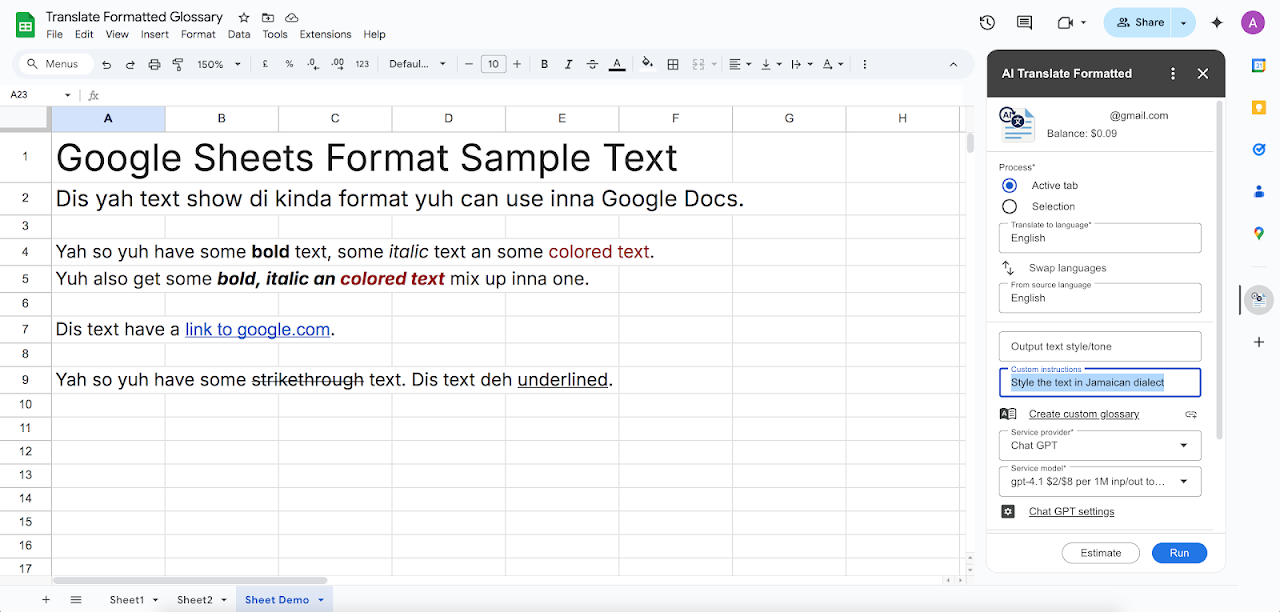
Task: Open Contacts in side panel
Action: tap(1259, 191)
